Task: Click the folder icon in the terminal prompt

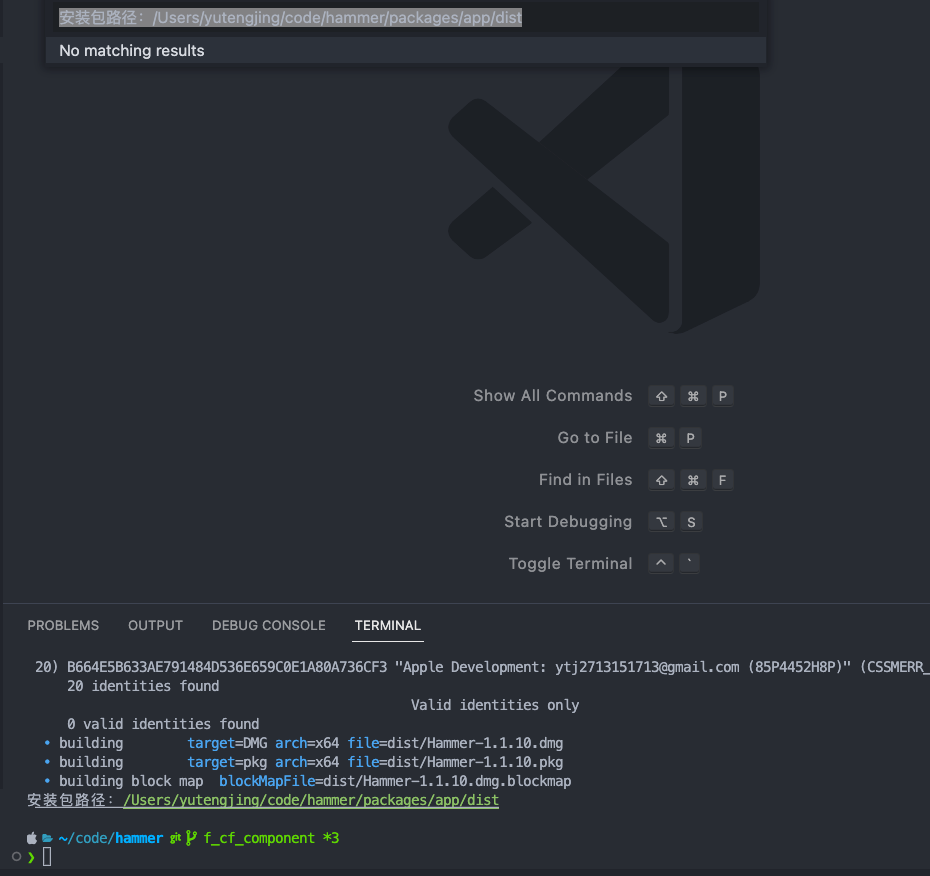Action: pyautogui.click(x=47, y=838)
